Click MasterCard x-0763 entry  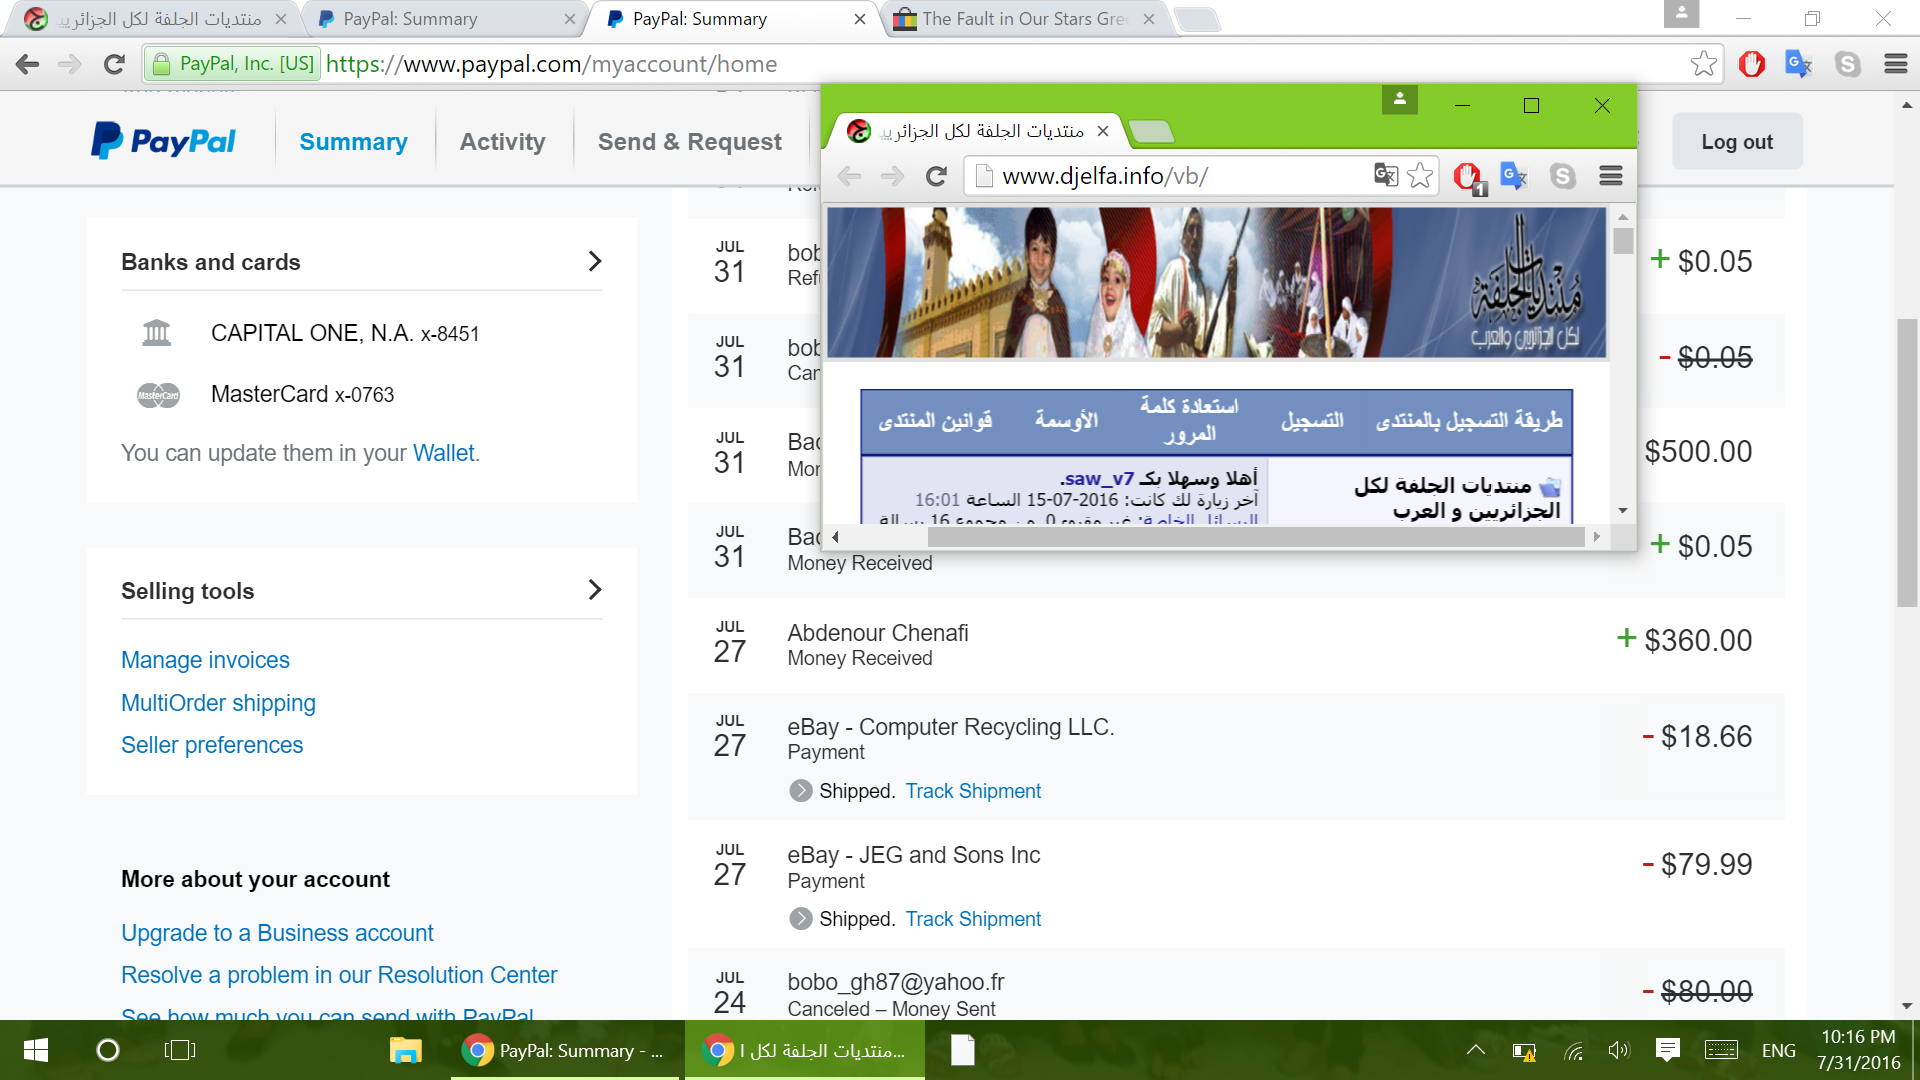[302, 395]
